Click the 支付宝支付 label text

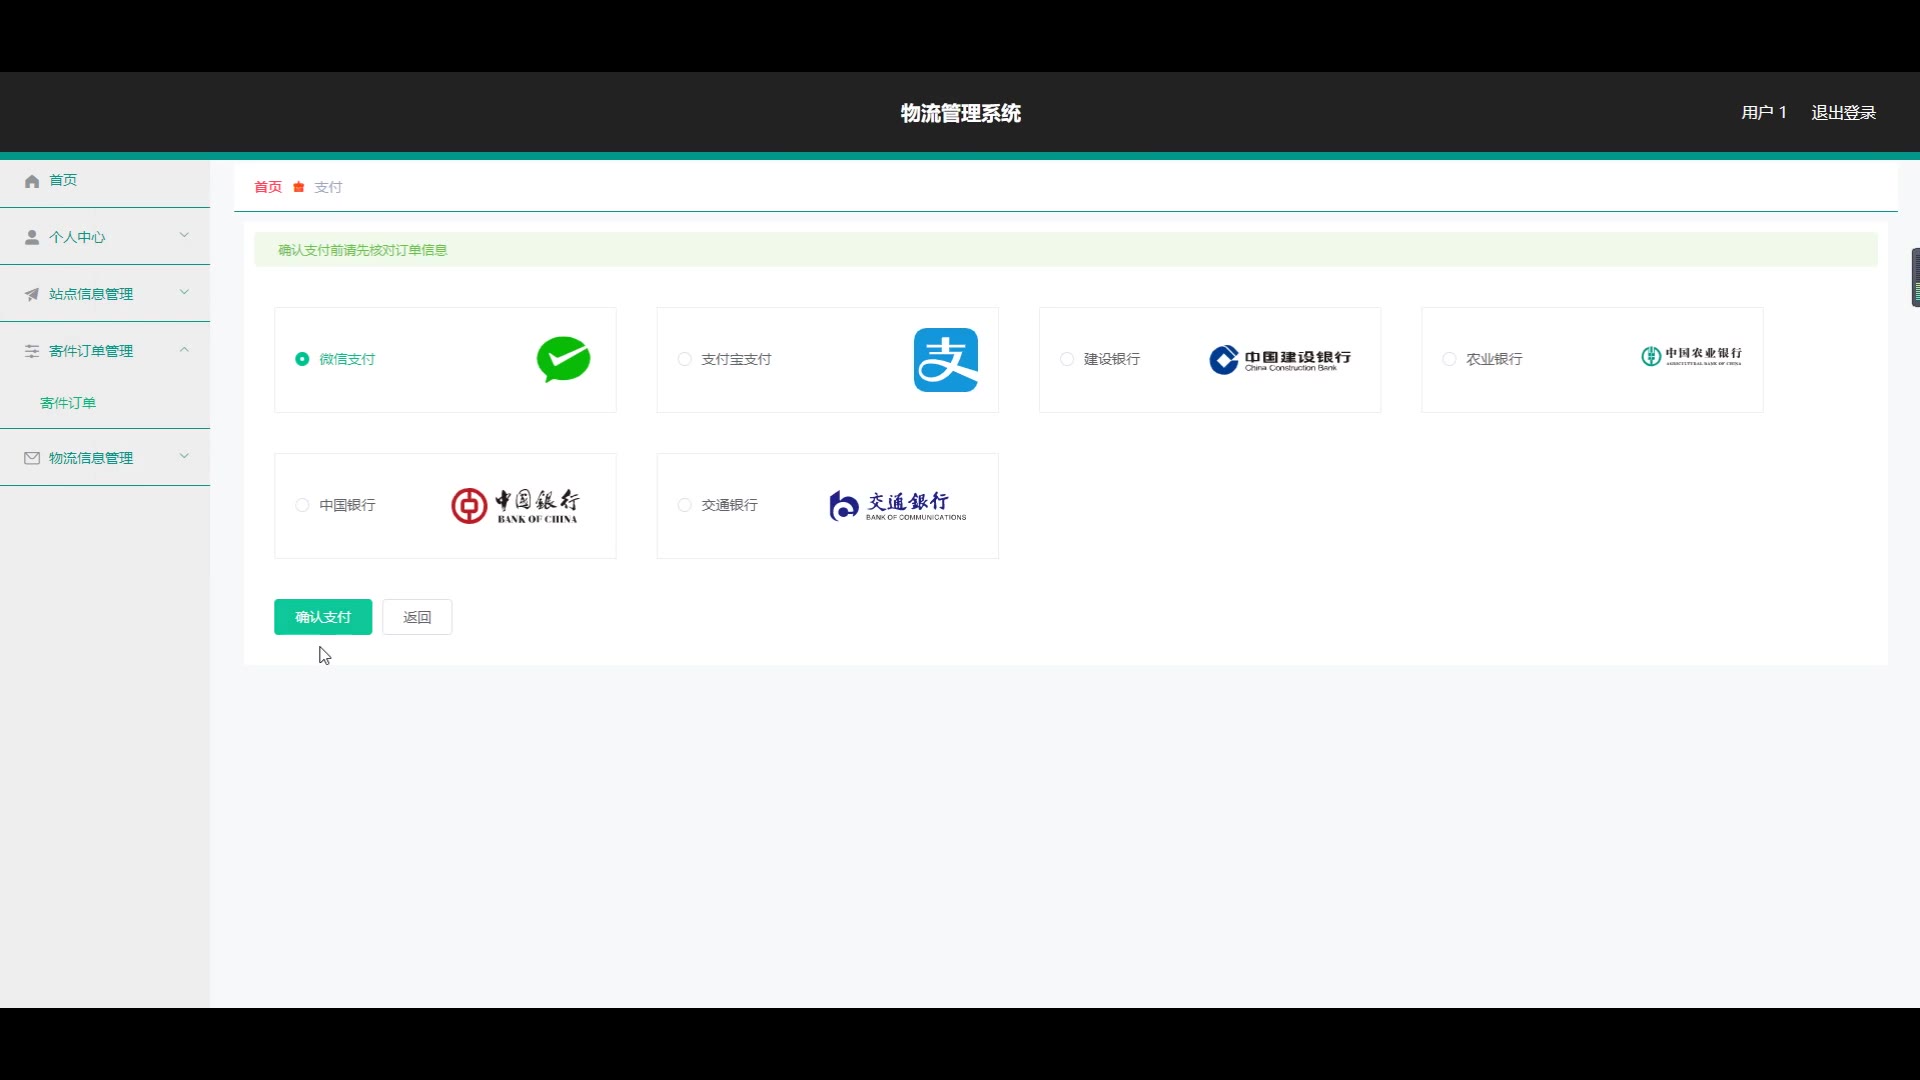pyautogui.click(x=736, y=359)
